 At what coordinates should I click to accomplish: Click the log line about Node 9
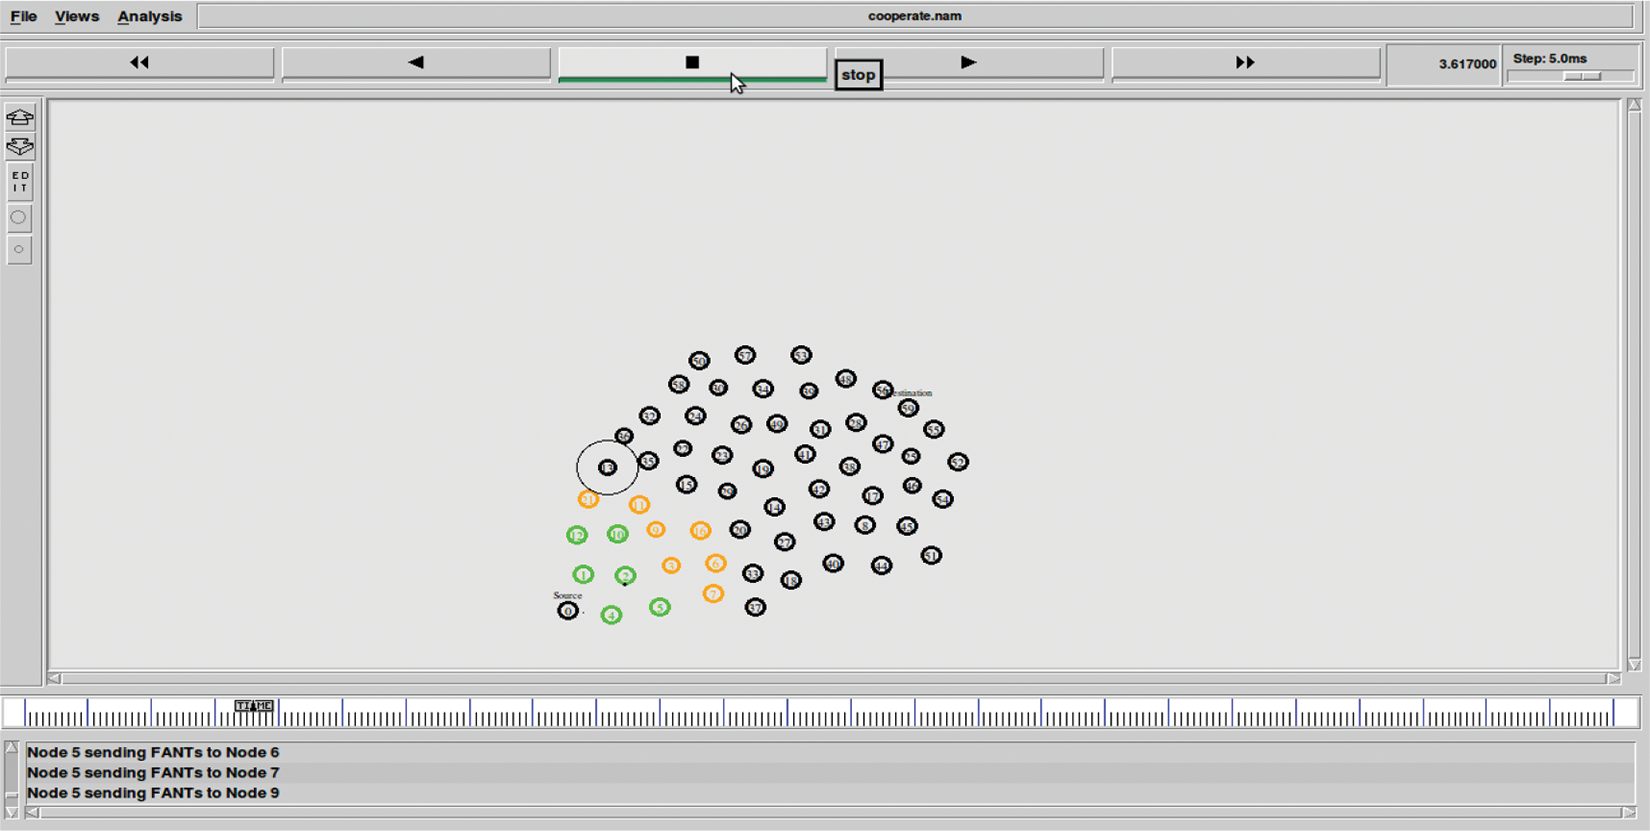click(x=153, y=793)
